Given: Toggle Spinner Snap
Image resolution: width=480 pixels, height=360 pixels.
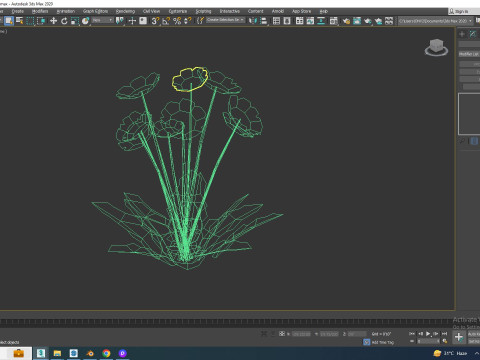Looking at the screenshot, I should (x=188, y=21).
